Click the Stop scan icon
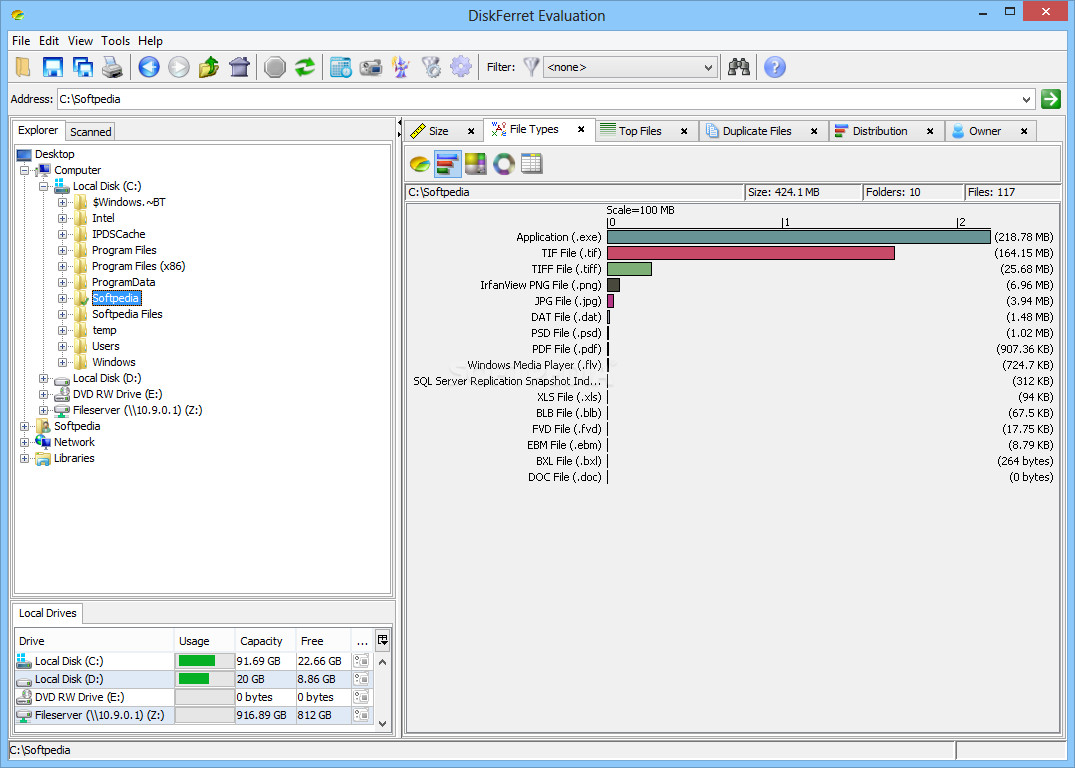The width and height of the screenshot is (1075, 768). (x=275, y=67)
